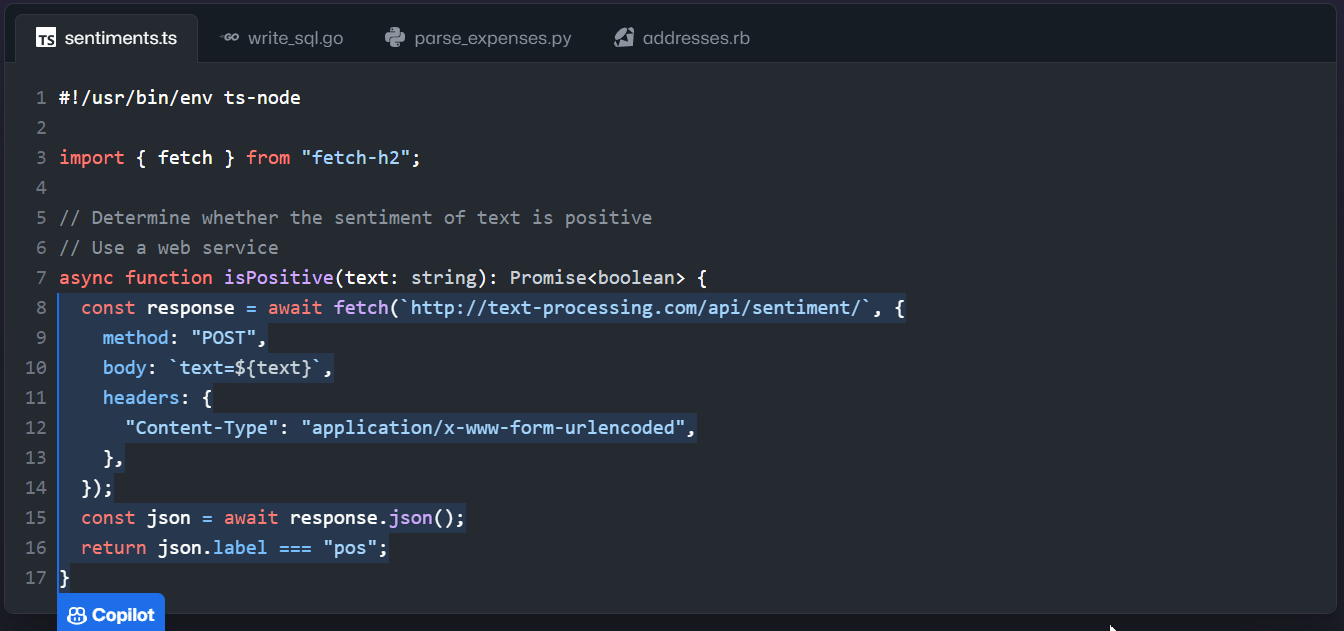Click 'response.json()' call on line 15

click(372, 518)
